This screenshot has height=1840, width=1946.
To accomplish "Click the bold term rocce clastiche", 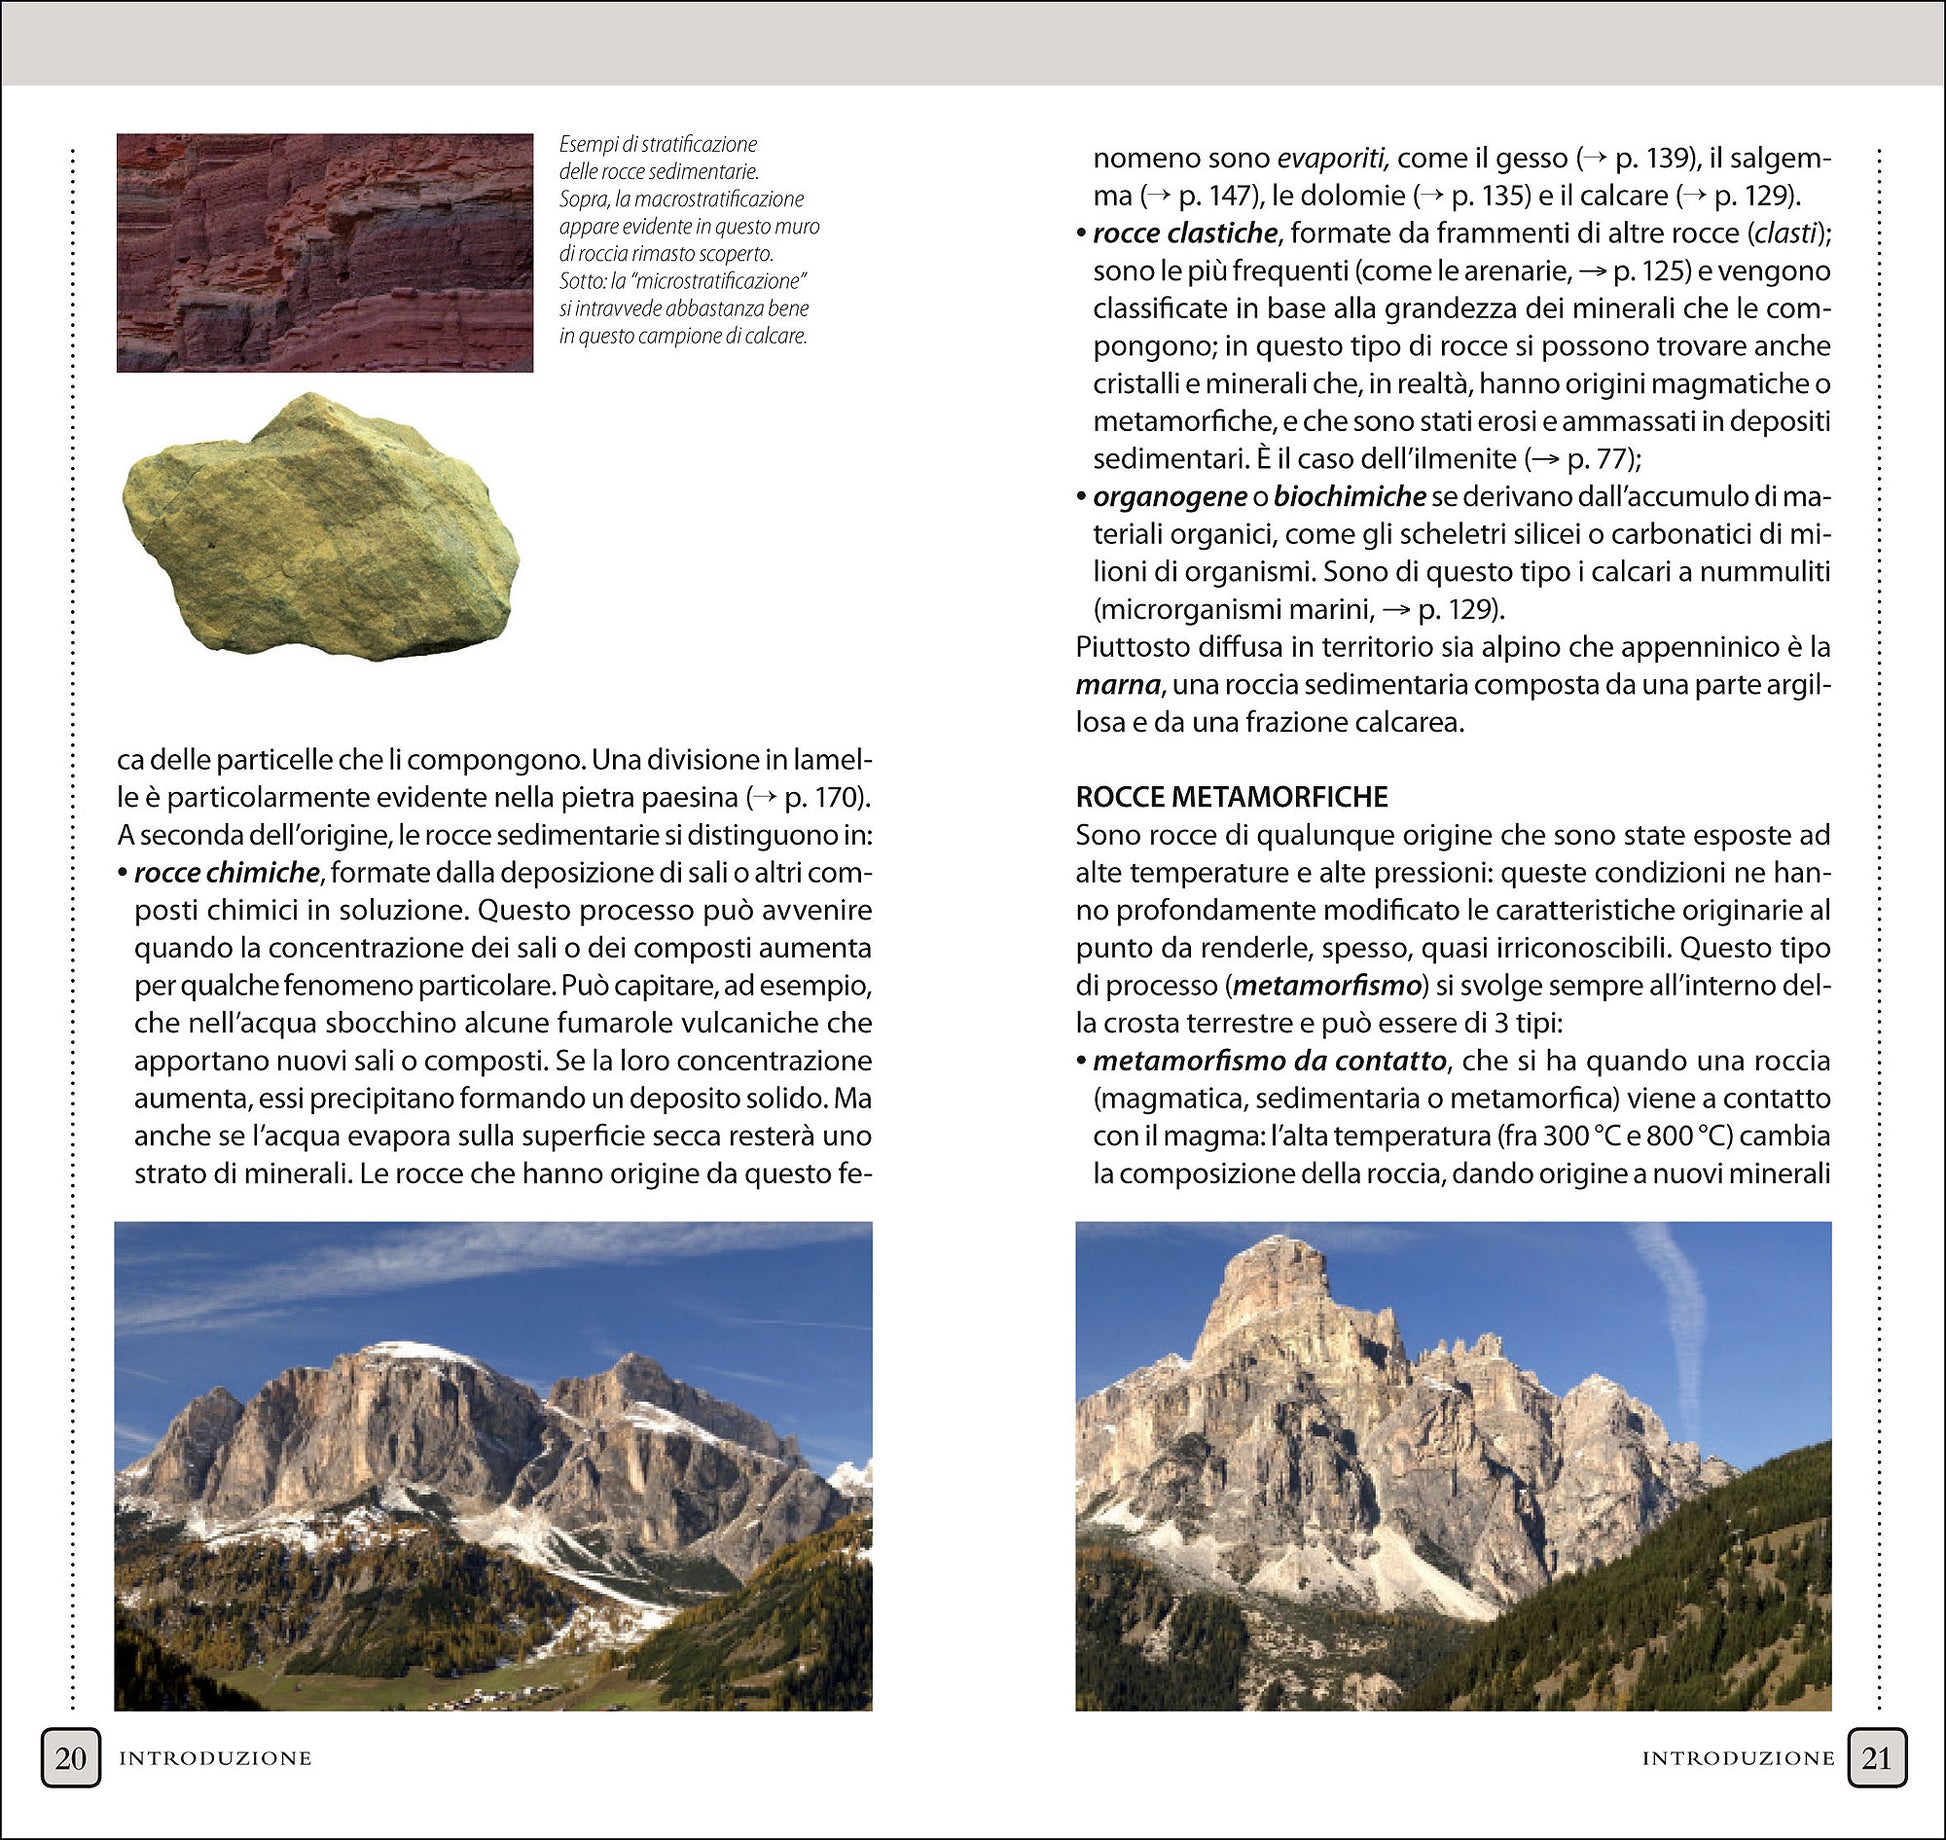I will click(1184, 233).
